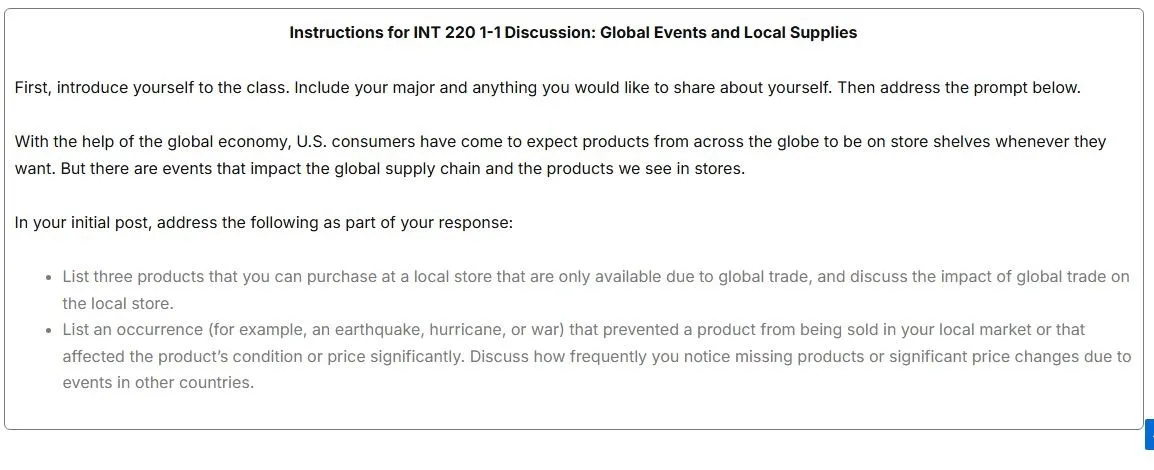The image size is (1154, 470).
Task: Click the phrase "Then address the prompt below"
Action: pyautogui.click(x=959, y=88)
